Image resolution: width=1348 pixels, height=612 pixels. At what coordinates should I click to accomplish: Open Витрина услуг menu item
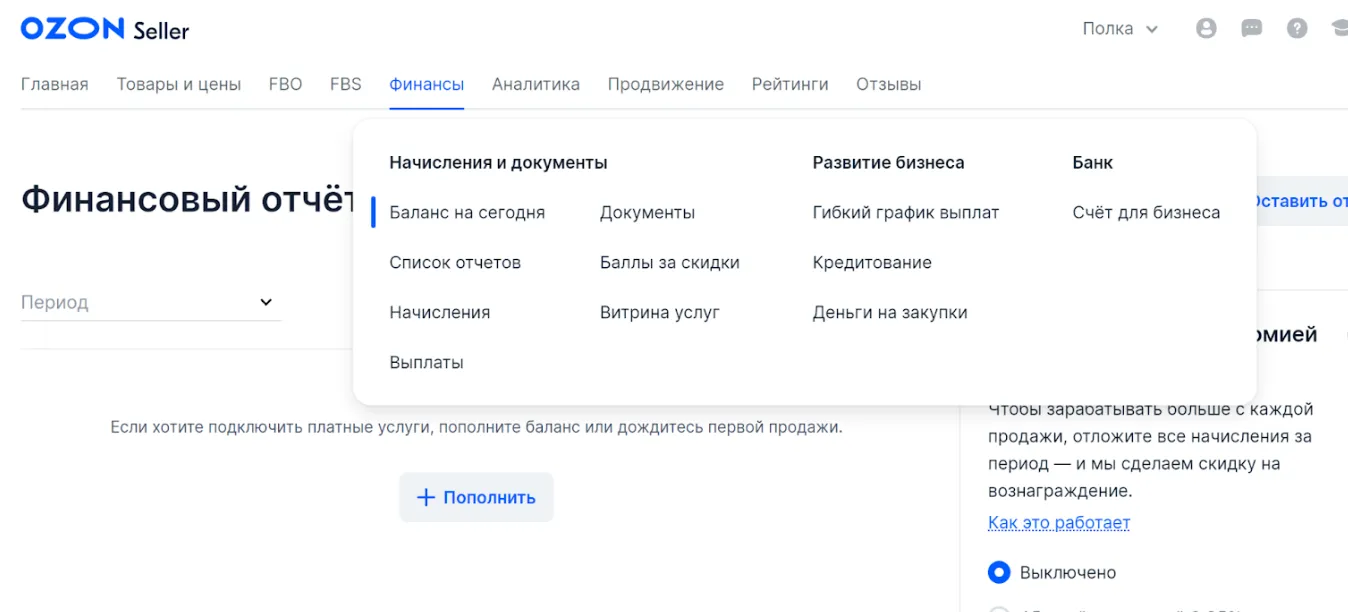(x=659, y=312)
